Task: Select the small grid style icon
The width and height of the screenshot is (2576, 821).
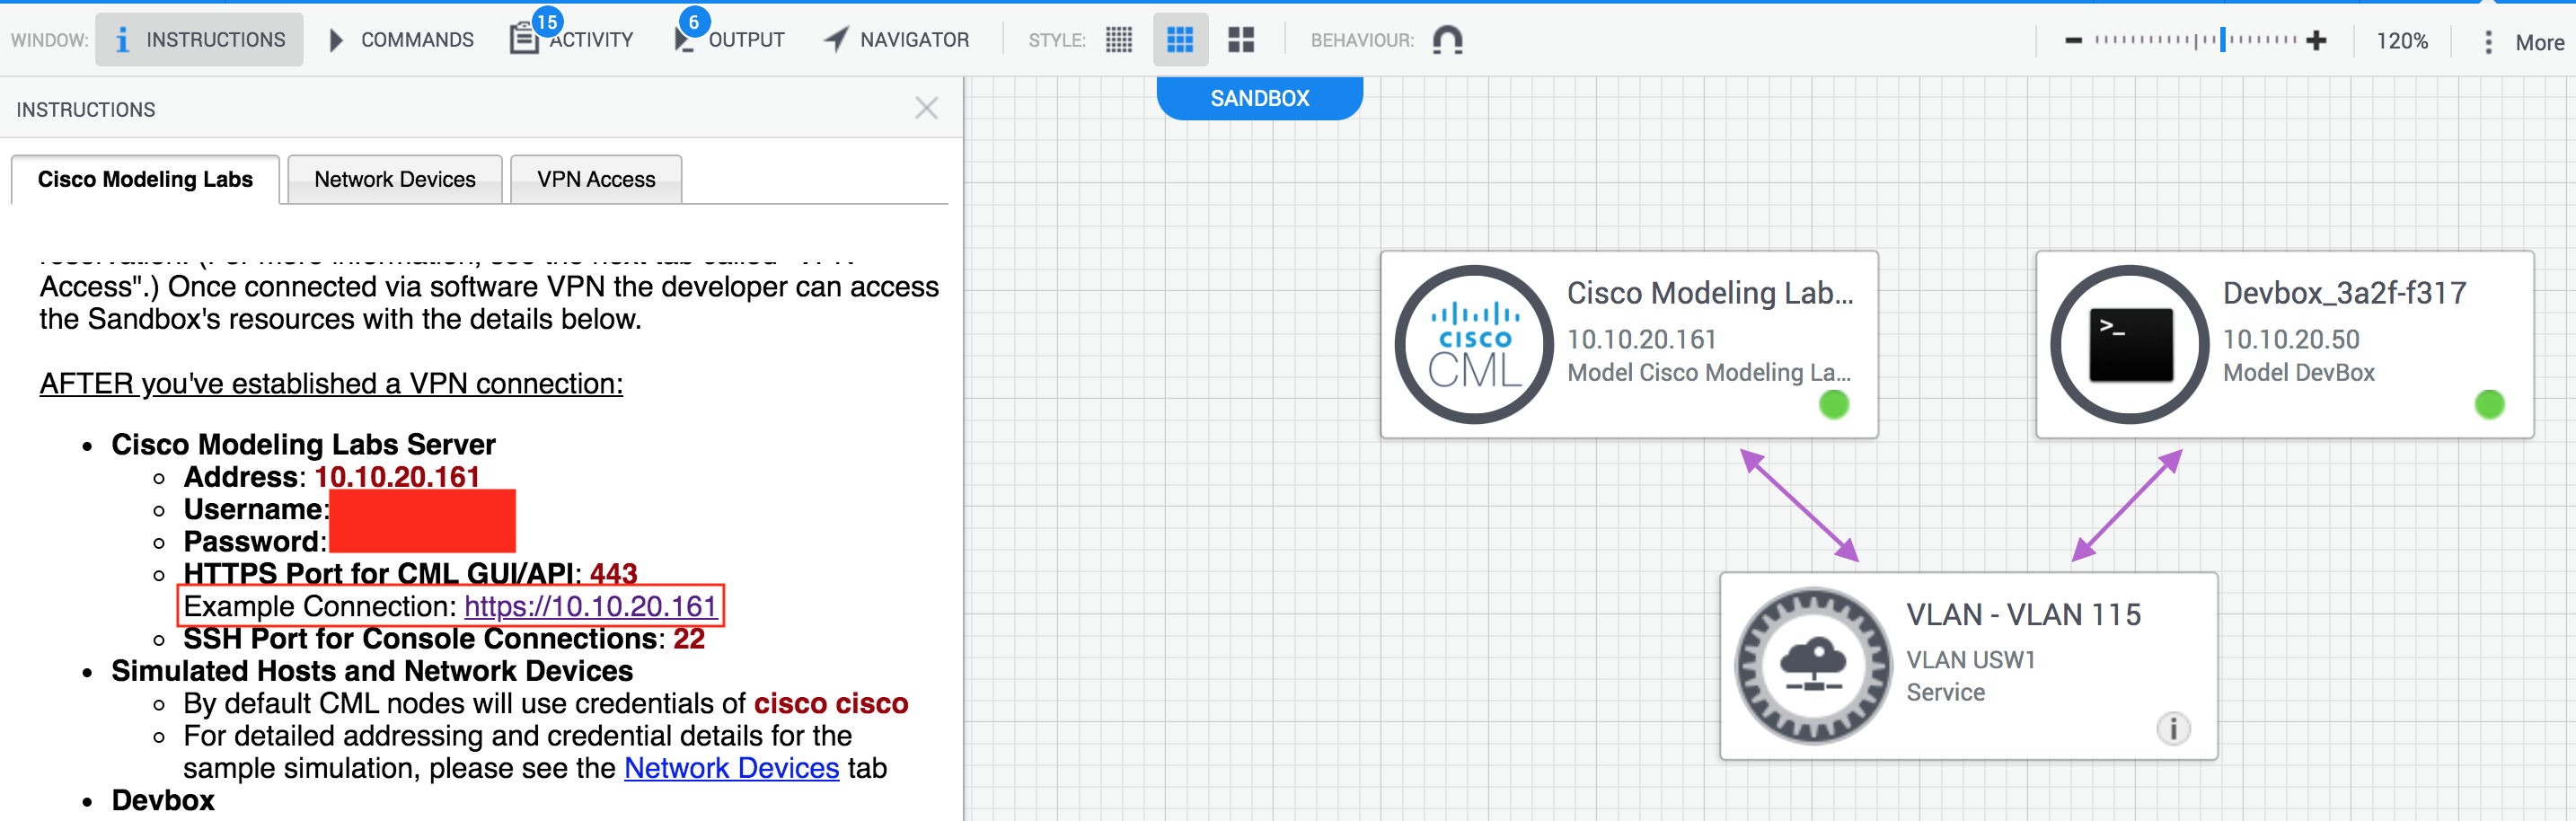Action: 1119,40
